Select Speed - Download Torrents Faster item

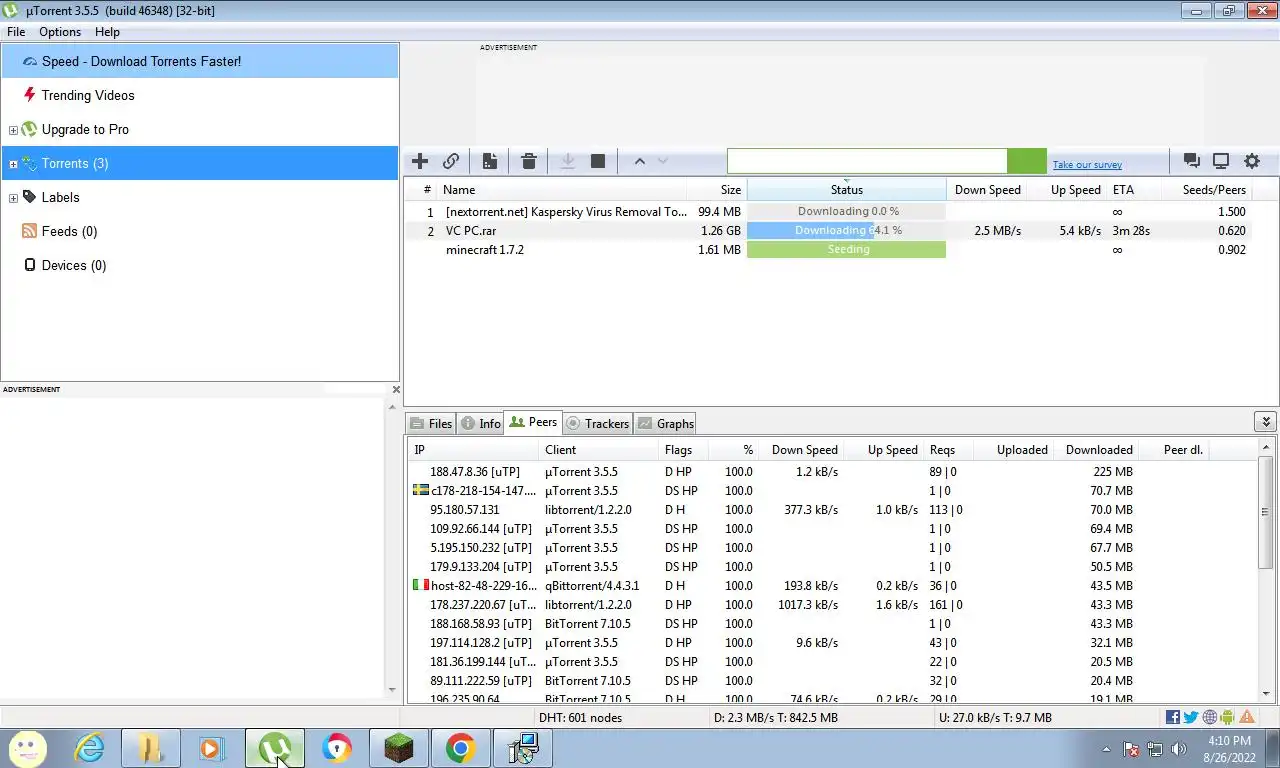(199, 61)
